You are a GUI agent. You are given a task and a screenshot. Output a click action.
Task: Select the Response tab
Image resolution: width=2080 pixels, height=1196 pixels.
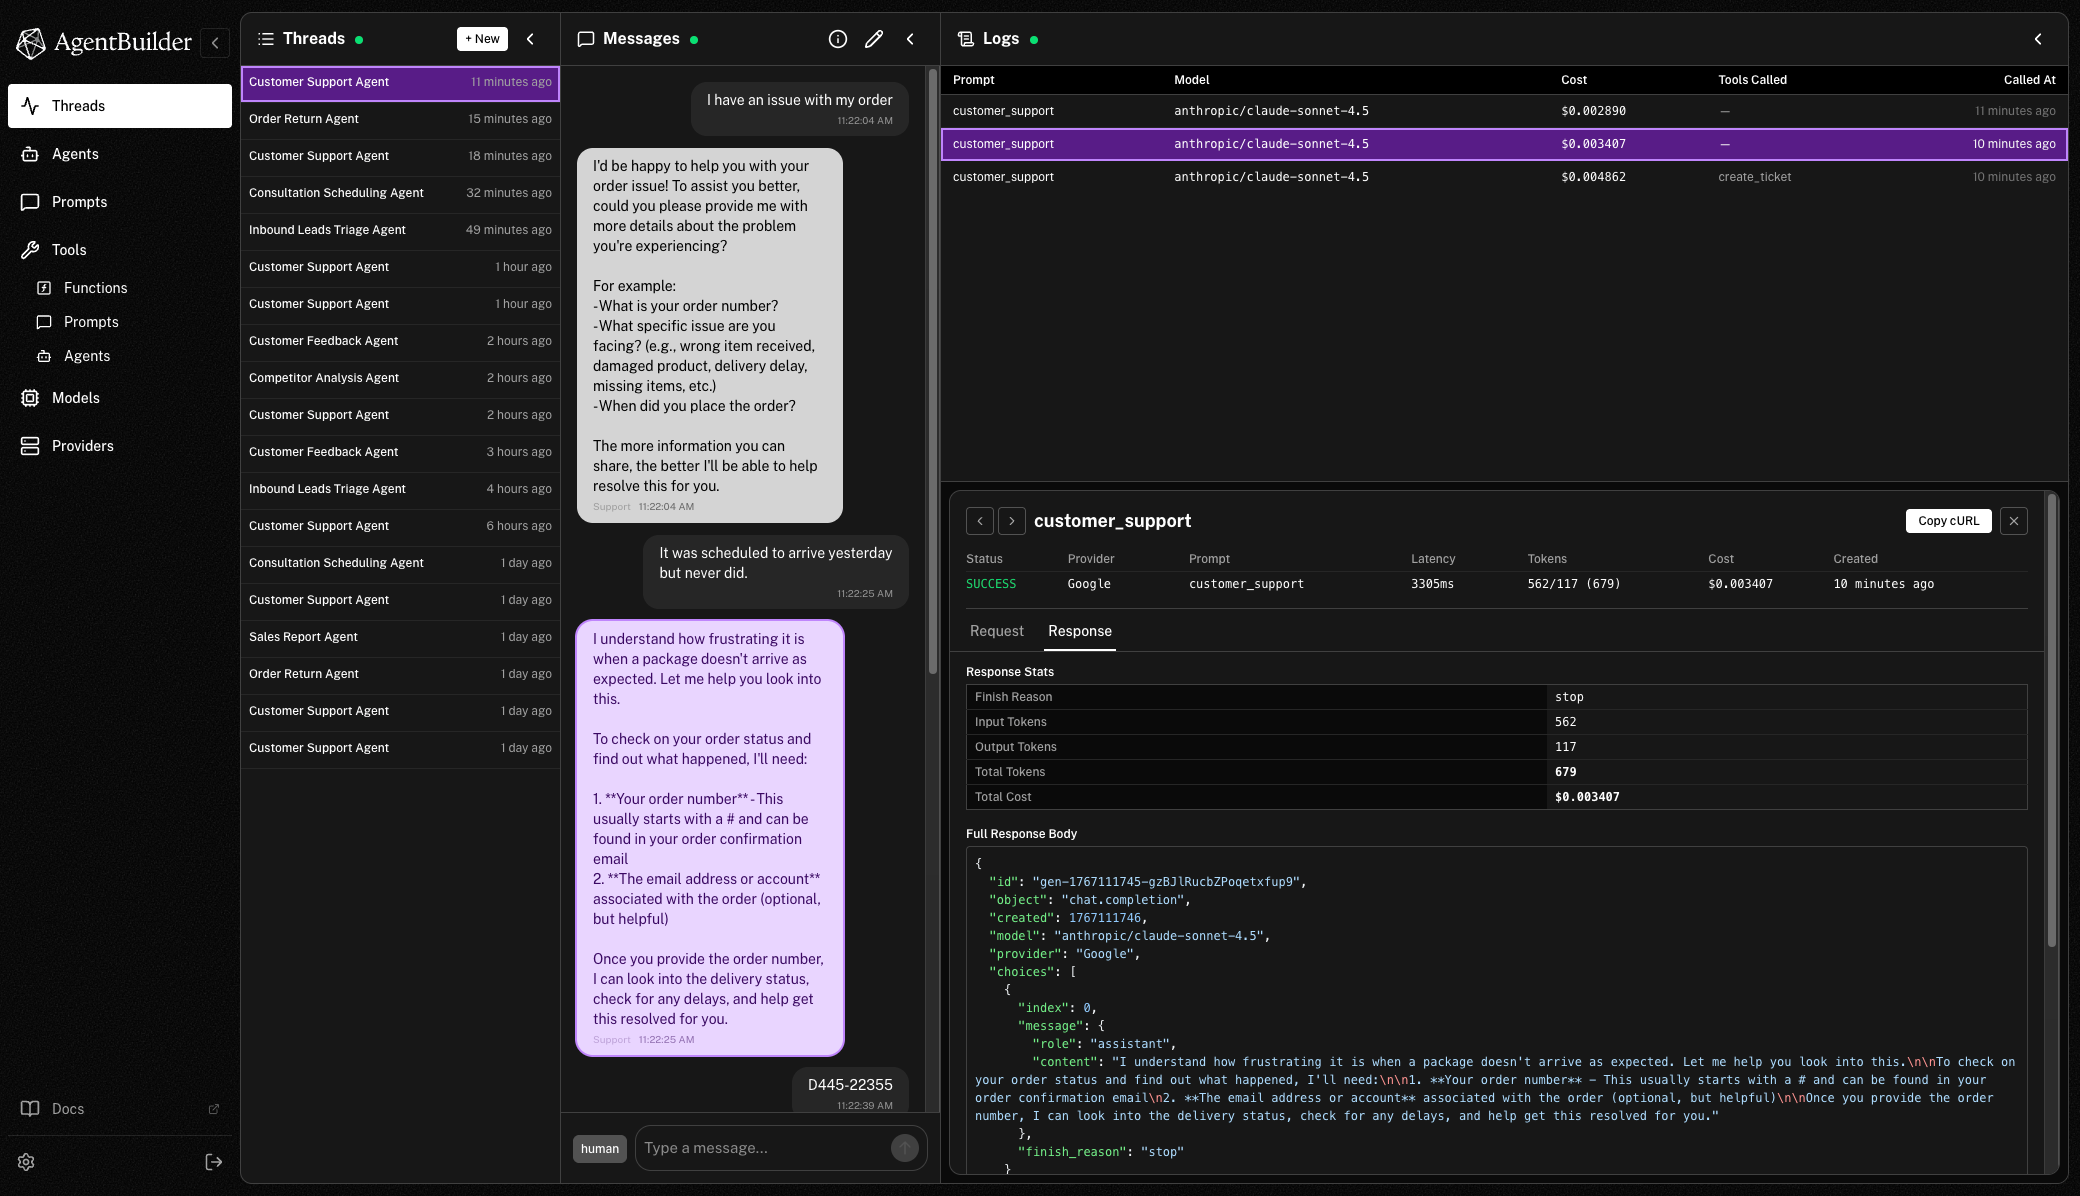(1079, 631)
